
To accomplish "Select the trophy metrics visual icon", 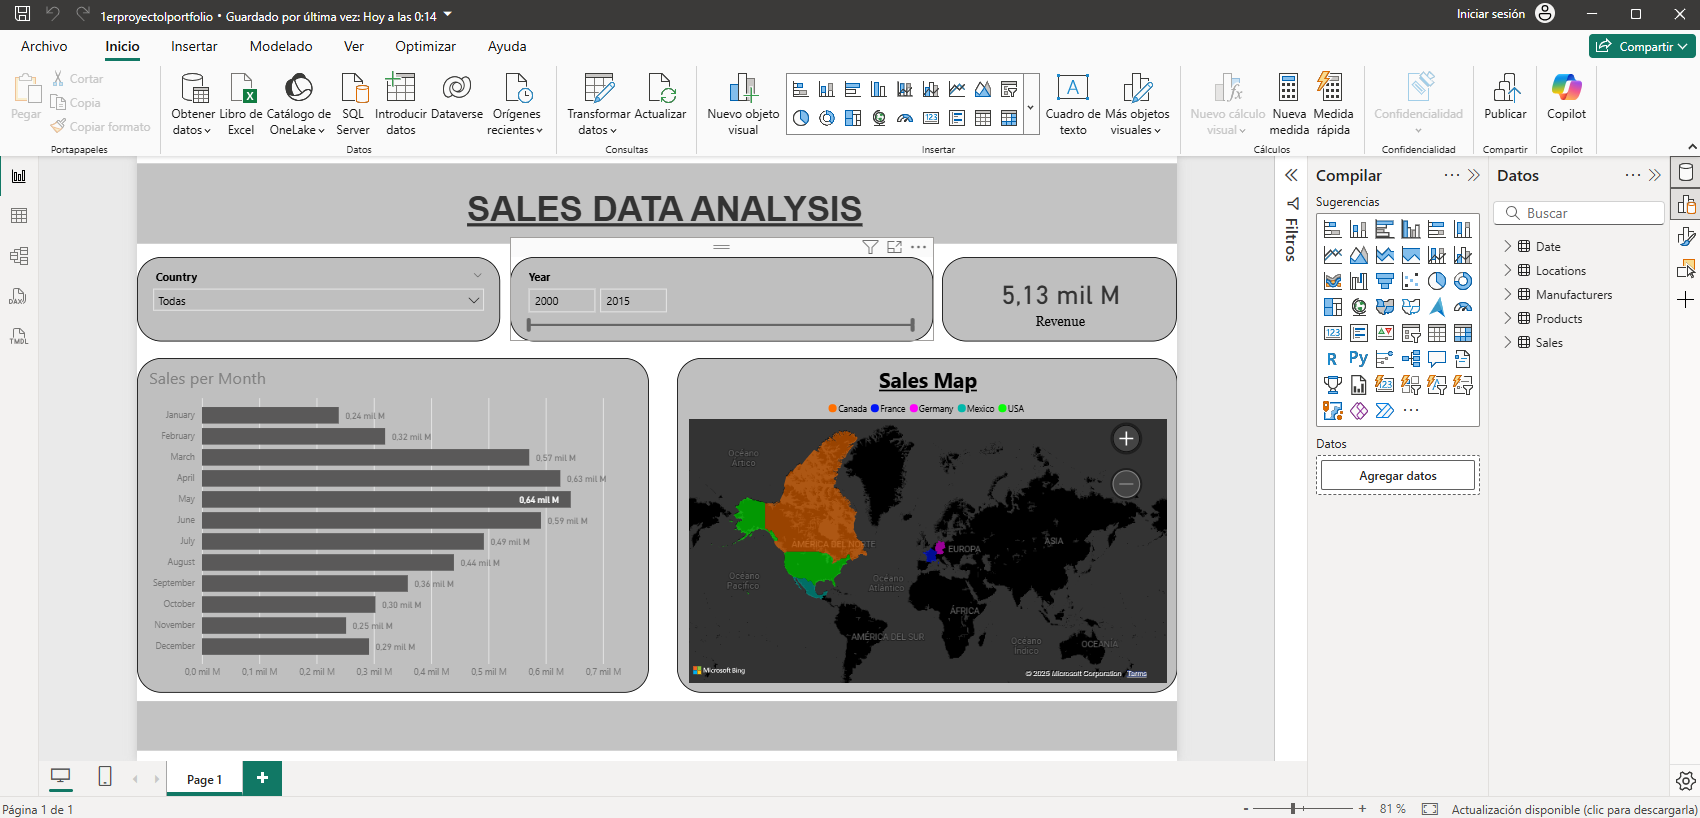I will [1333, 385].
